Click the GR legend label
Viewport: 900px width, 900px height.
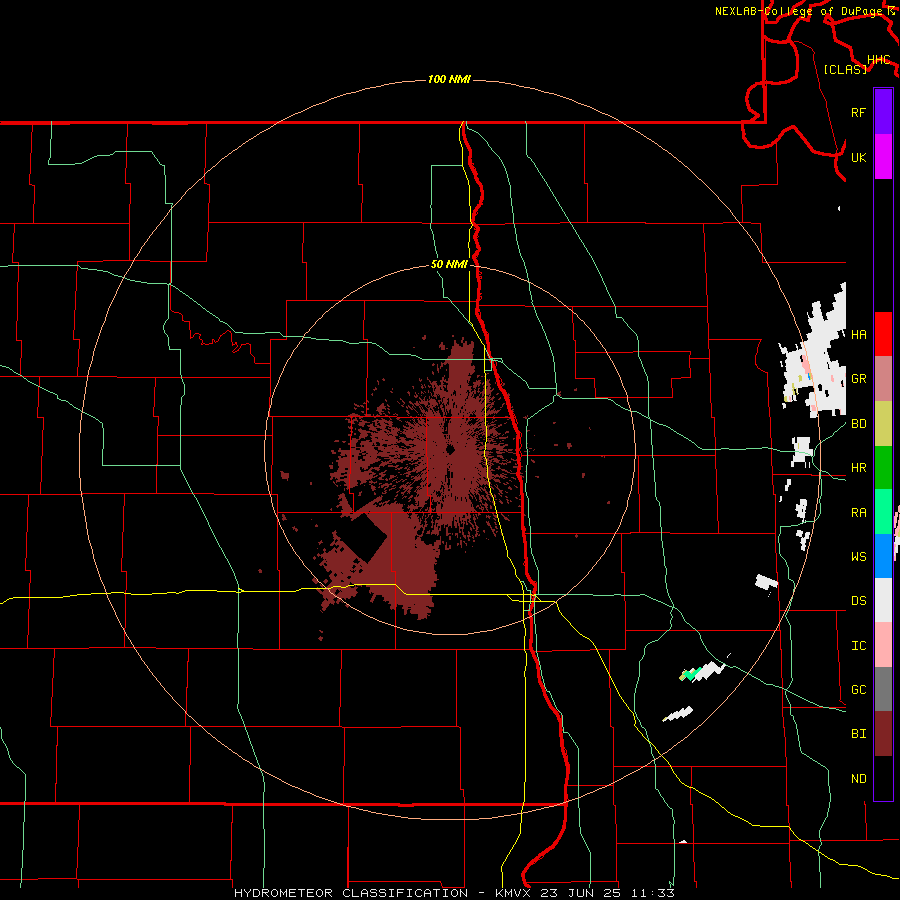(858, 379)
